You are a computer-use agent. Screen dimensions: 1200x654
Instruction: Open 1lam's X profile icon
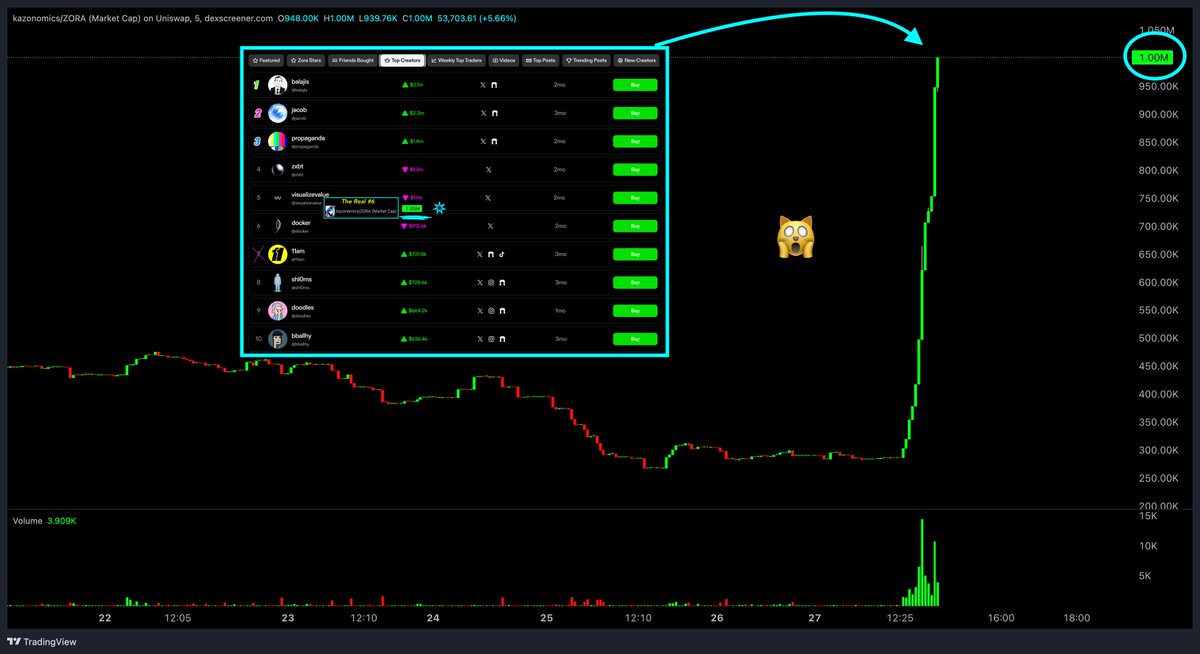click(480, 254)
